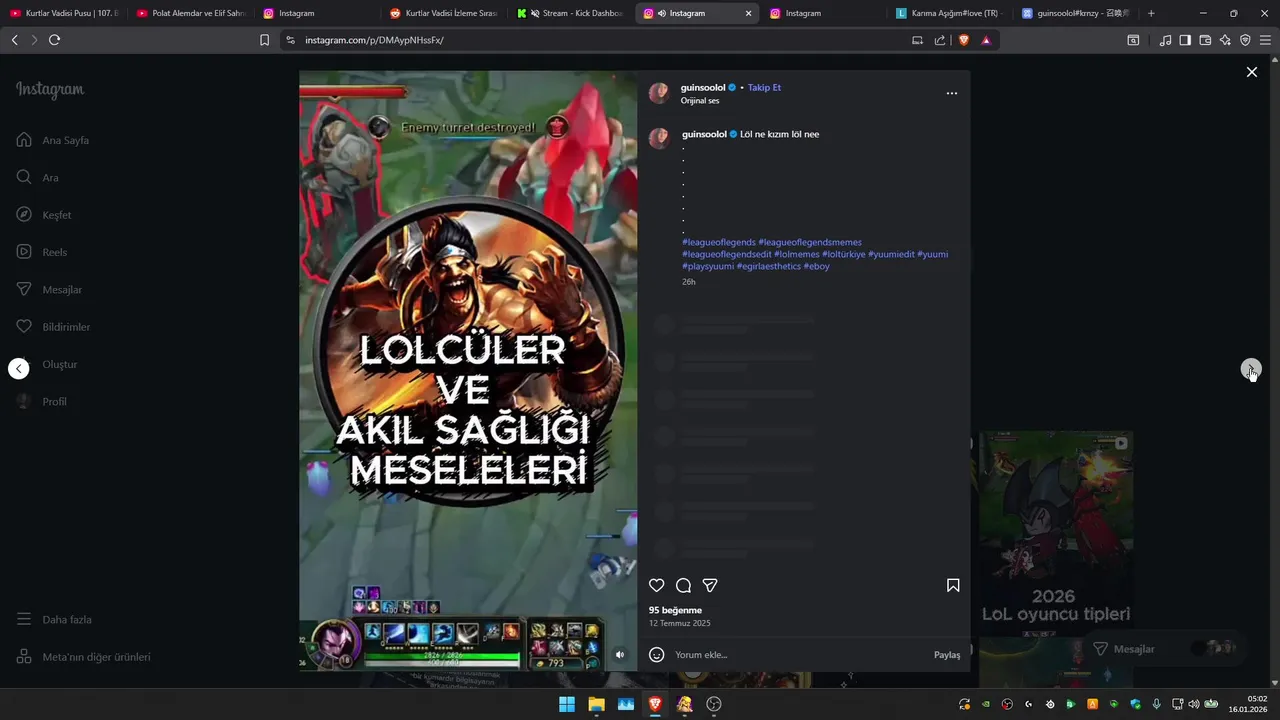Image resolution: width=1280 pixels, height=720 pixels.
Task: Click the guinsoolol avatar beside the caption
Action: click(659, 138)
